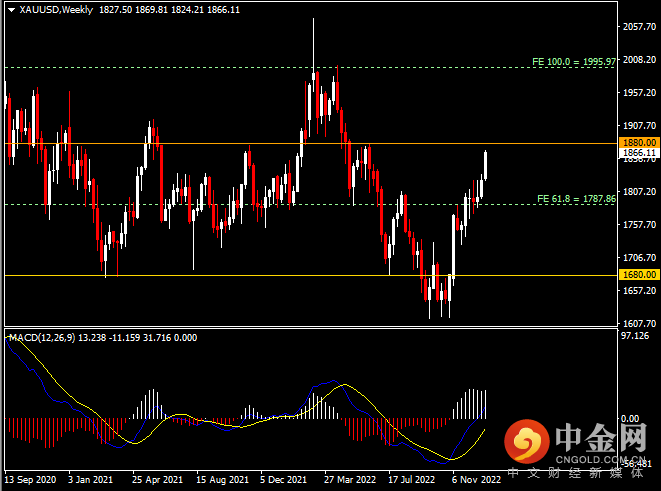Click the 97.126 MACD scale value
Viewport: 661px width, 491px height.
pyautogui.click(x=636, y=336)
